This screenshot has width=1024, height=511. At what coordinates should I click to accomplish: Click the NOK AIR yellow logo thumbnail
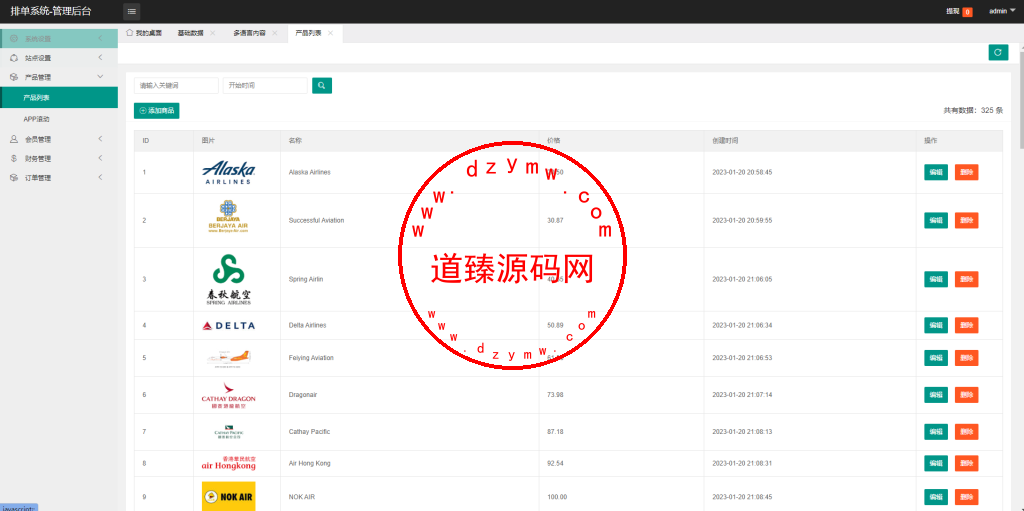point(229,497)
